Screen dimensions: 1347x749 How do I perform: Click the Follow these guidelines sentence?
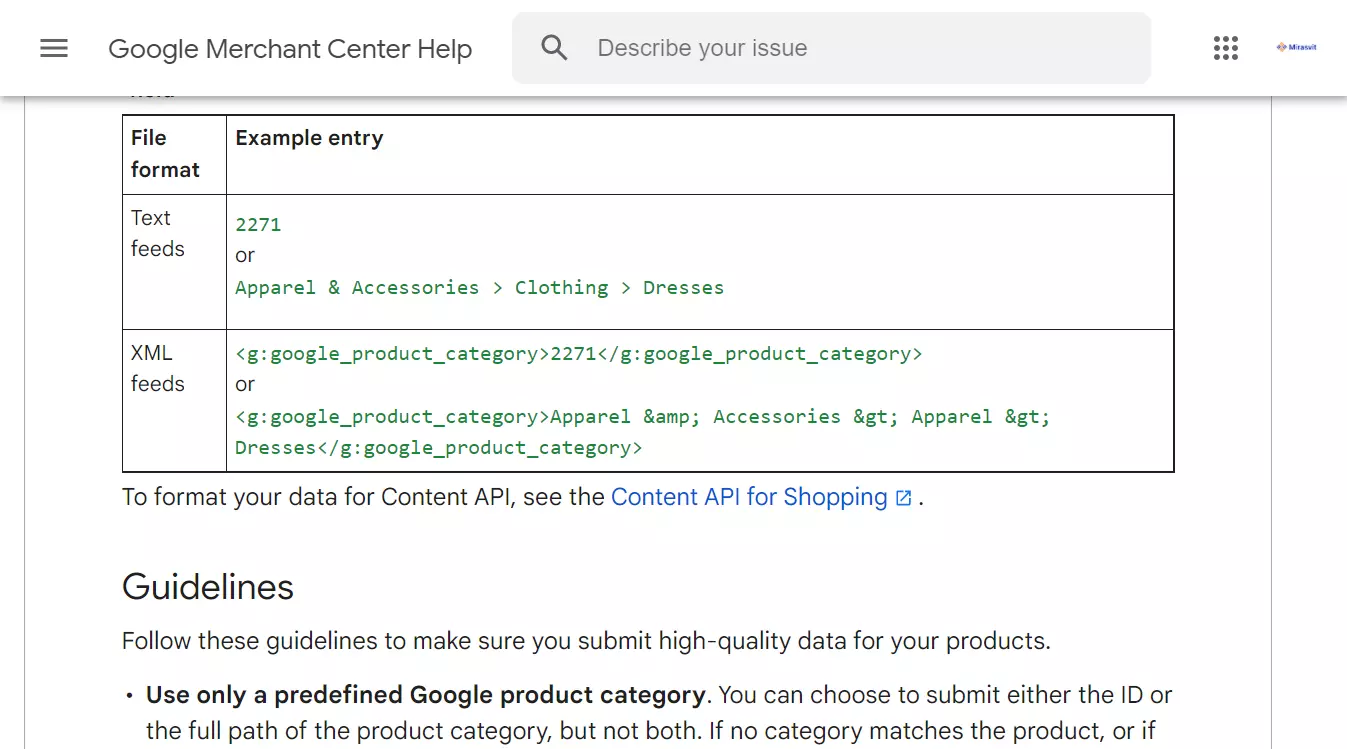(586, 641)
